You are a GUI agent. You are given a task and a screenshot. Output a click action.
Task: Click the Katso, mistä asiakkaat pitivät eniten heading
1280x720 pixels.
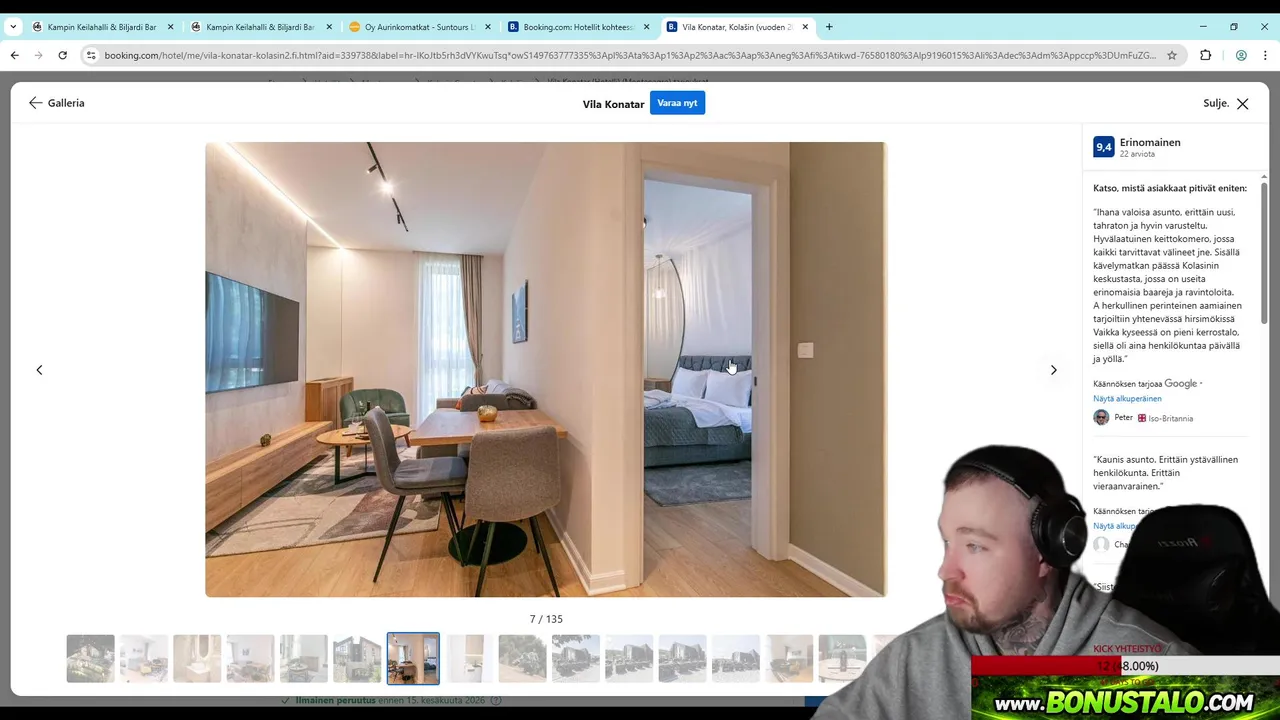[1170, 188]
